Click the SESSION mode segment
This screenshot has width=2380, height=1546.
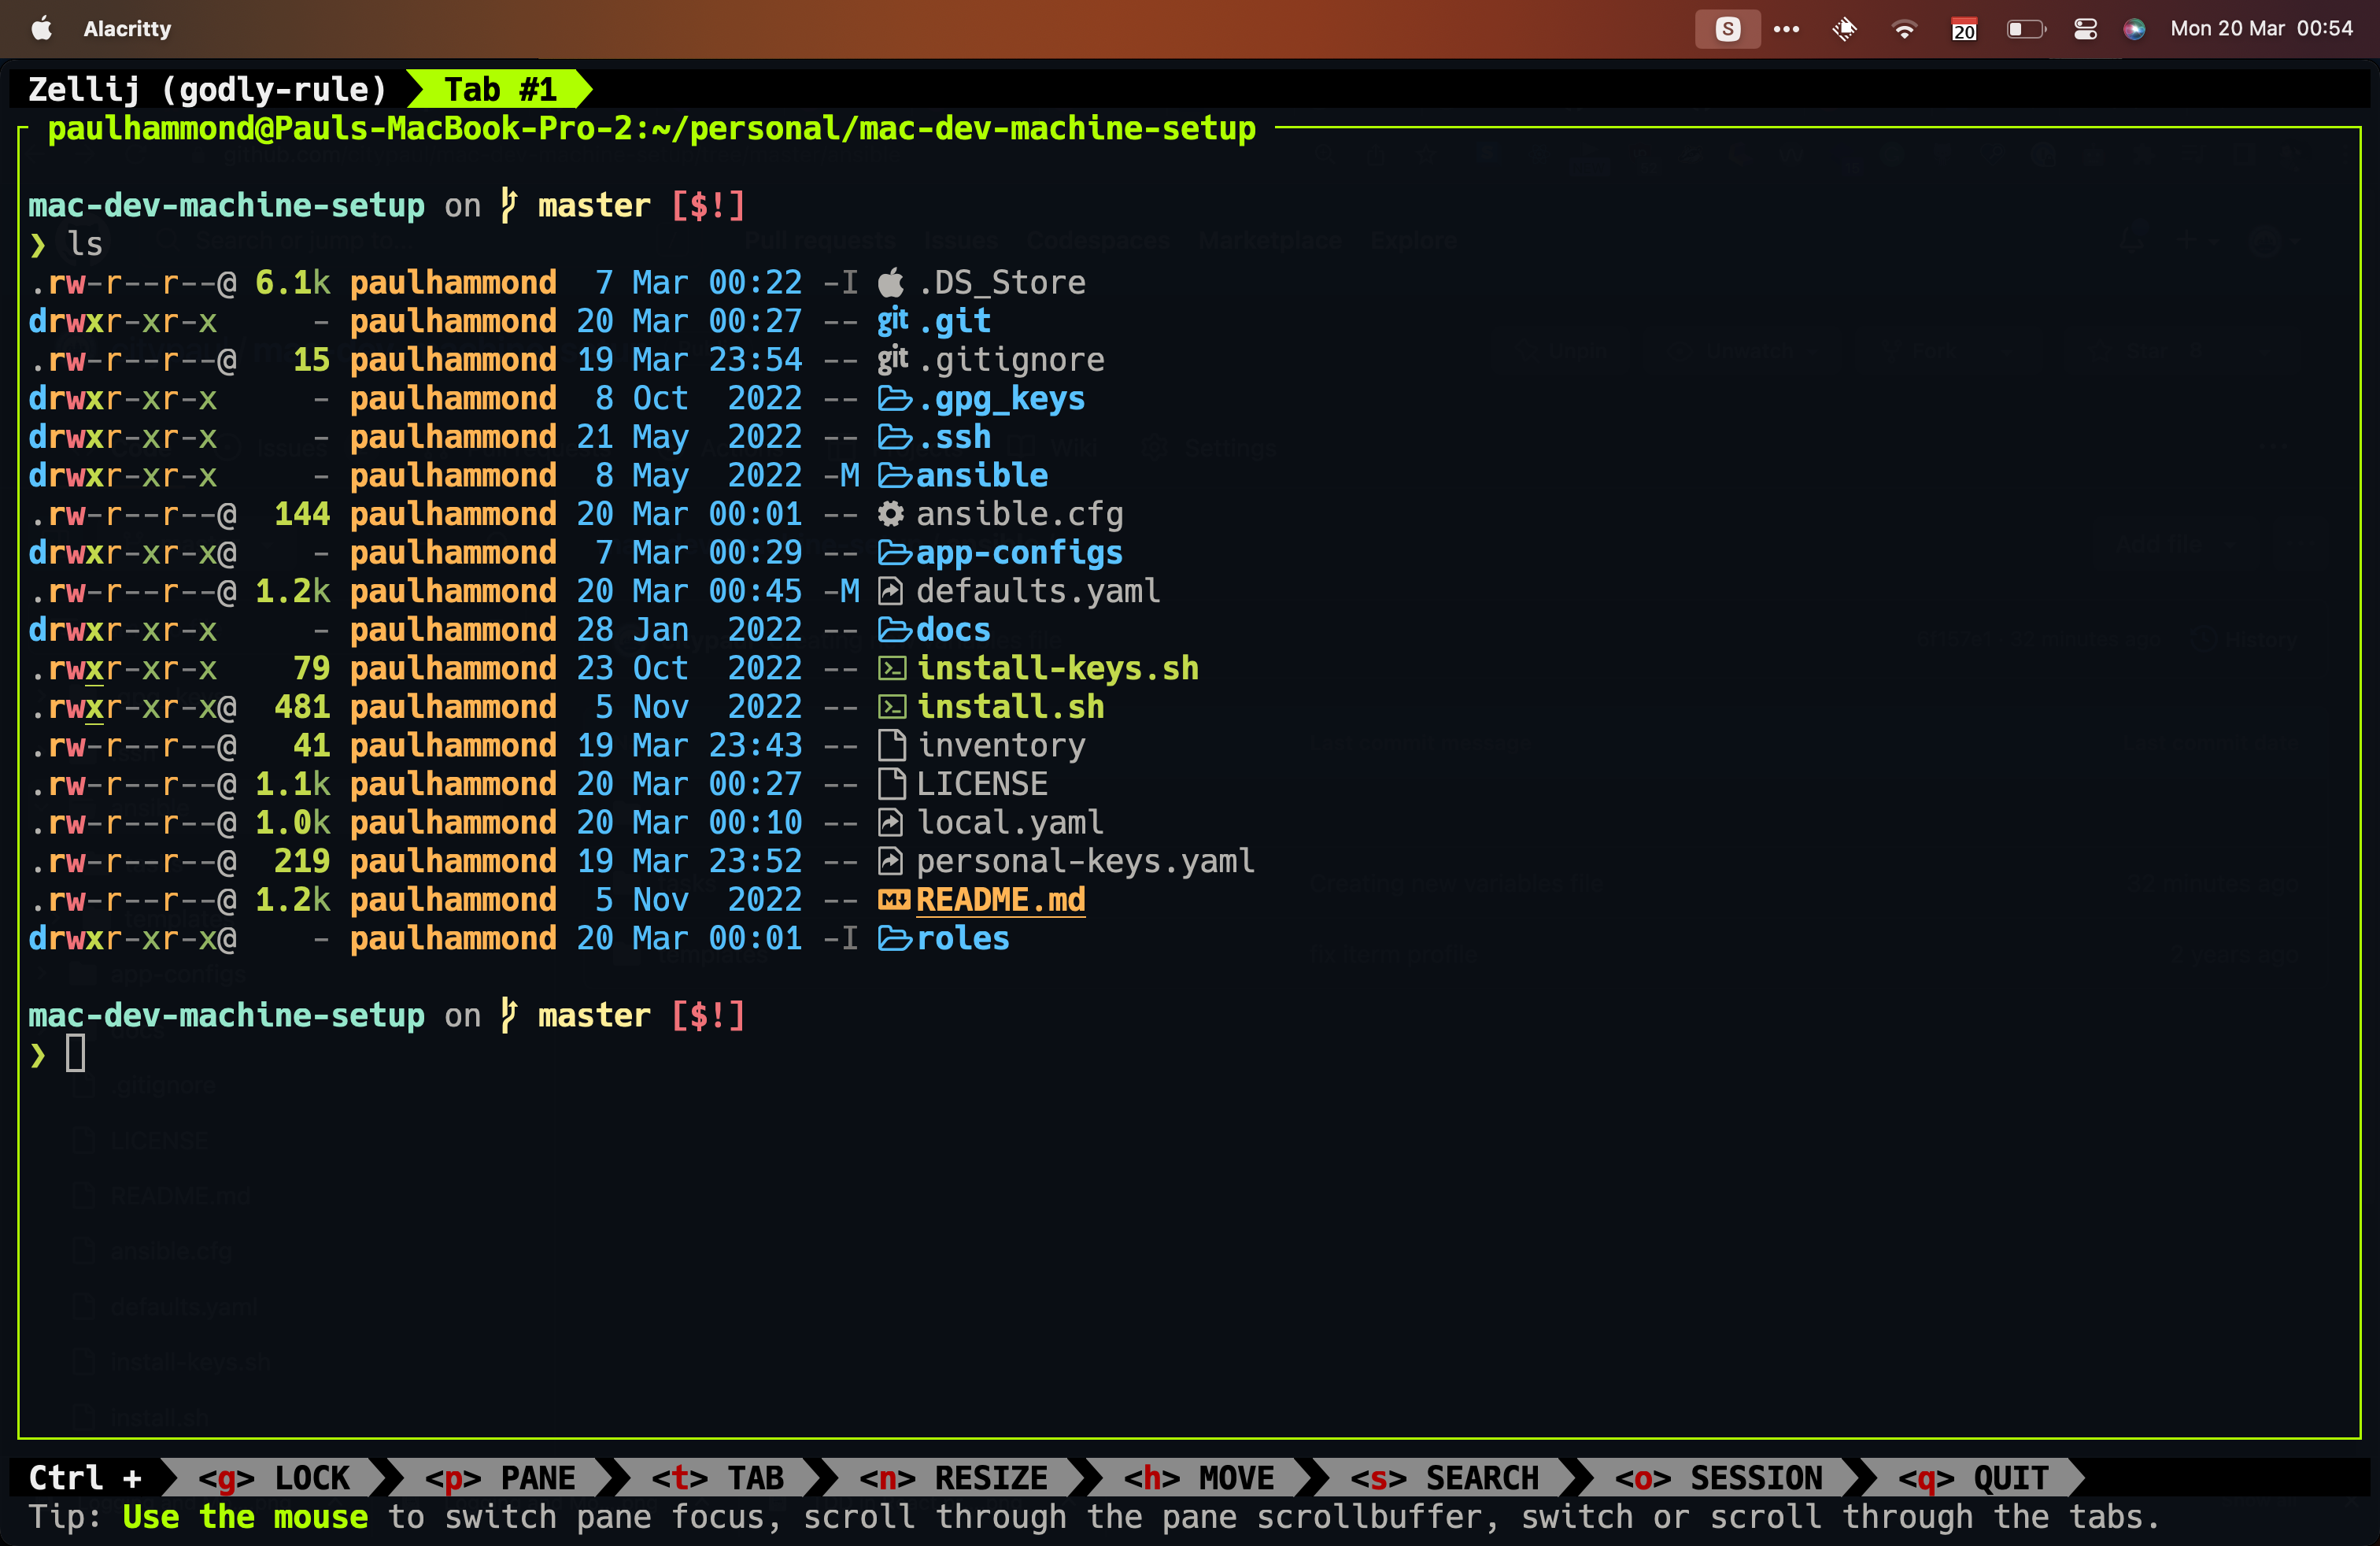1718,1477
